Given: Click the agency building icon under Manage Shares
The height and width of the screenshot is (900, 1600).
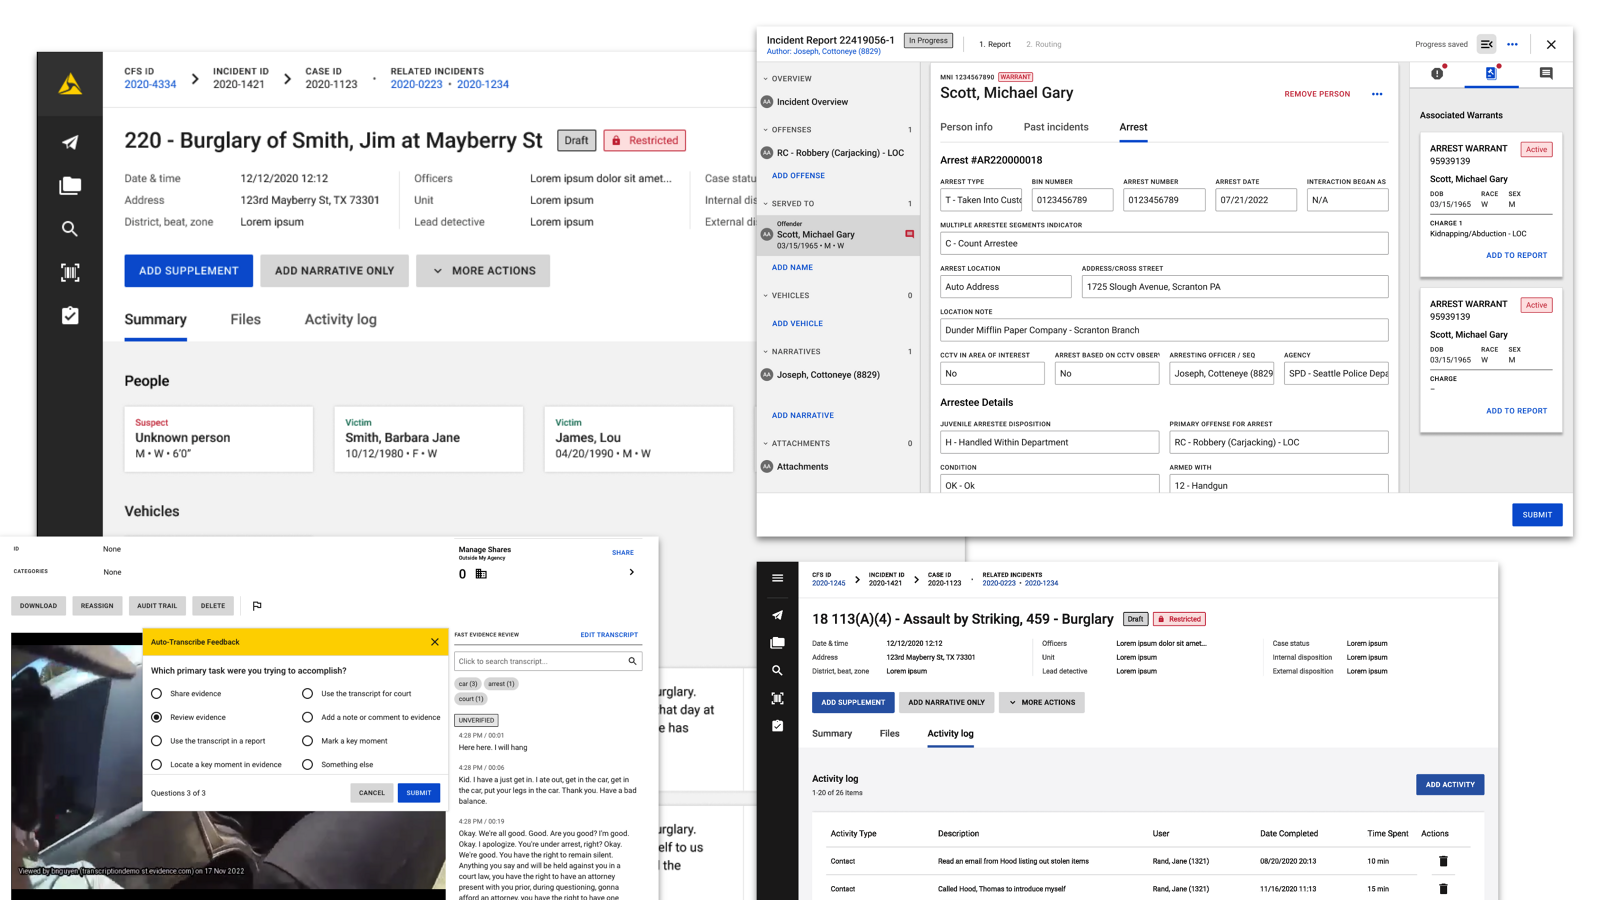Looking at the screenshot, I should 481,574.
